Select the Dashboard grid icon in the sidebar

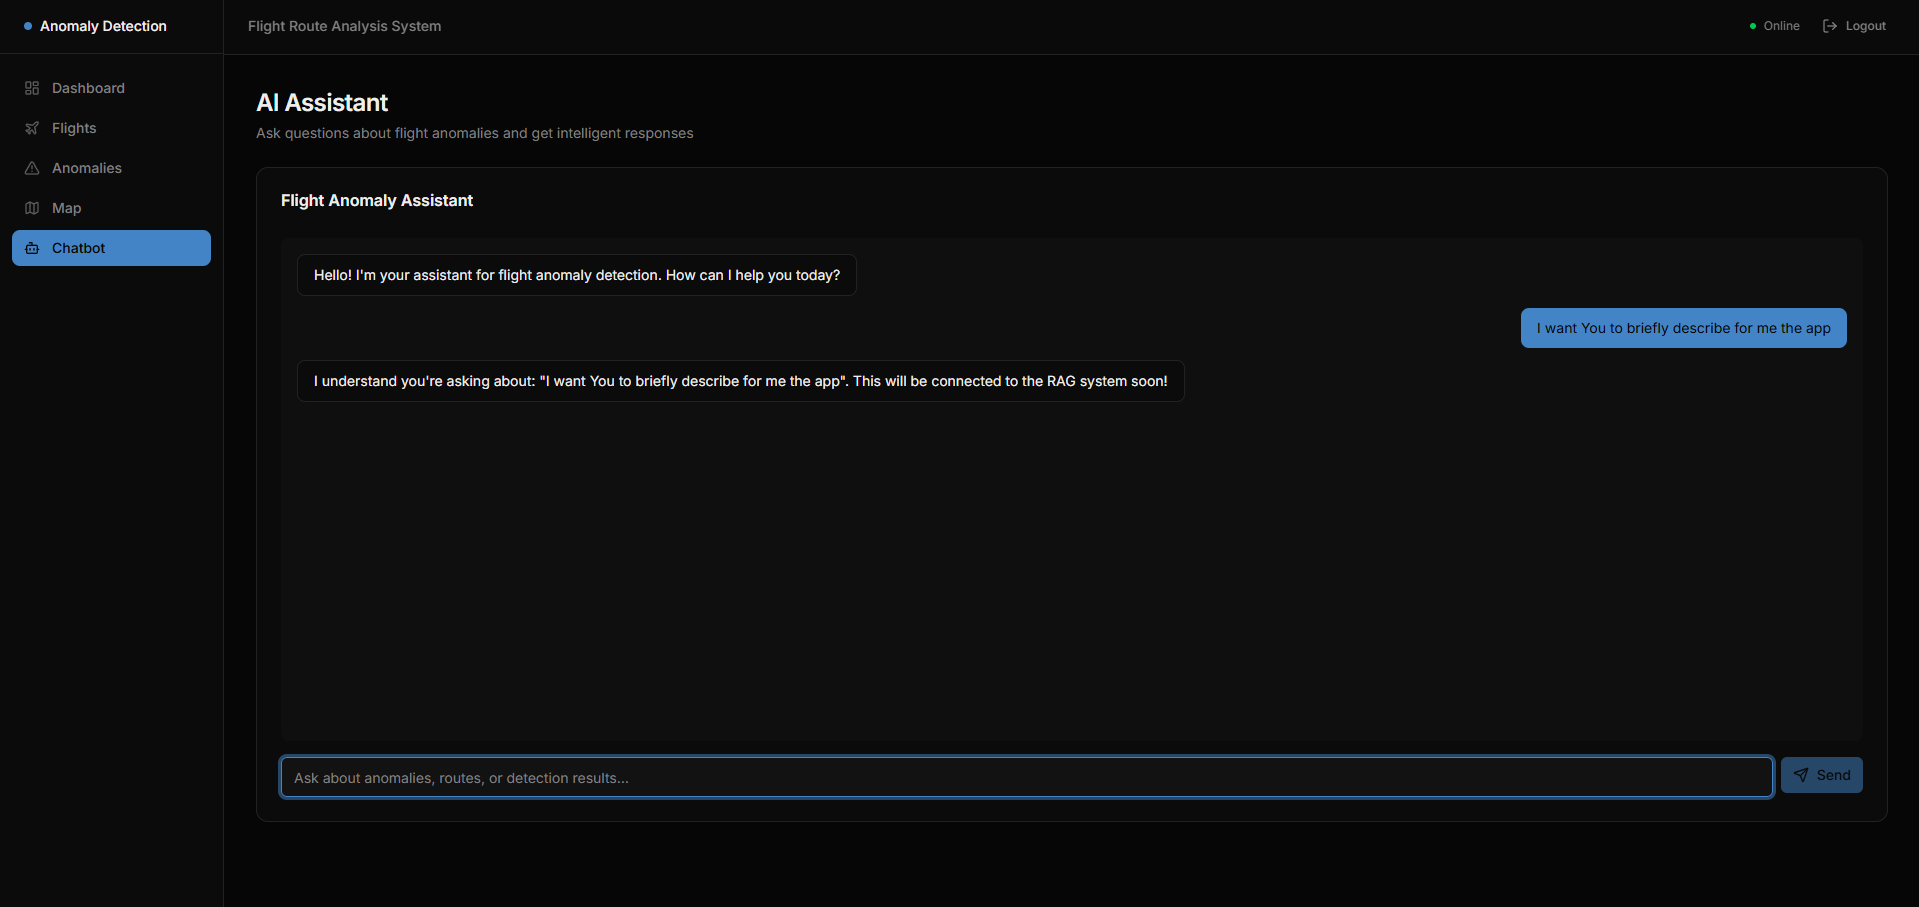tap(31, 88)
